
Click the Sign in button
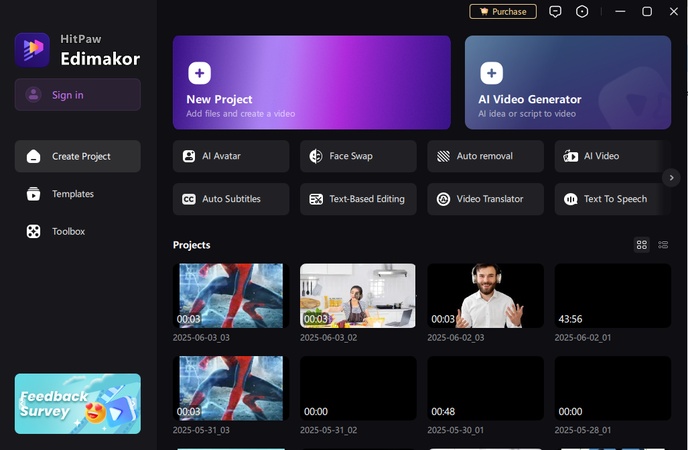point(77,95)
